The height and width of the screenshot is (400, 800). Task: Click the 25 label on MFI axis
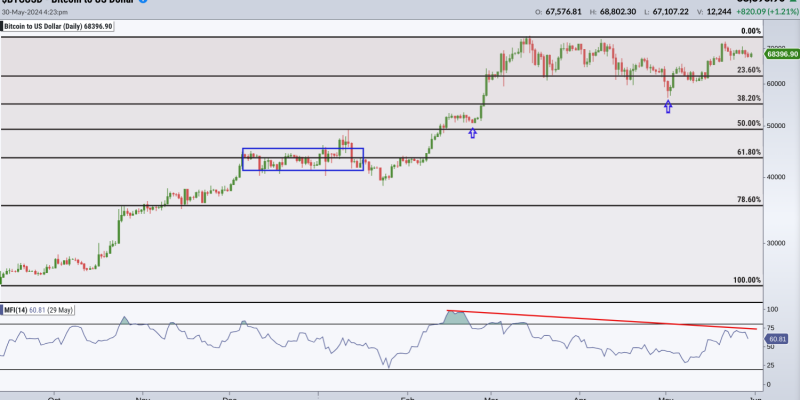click(771, 366)
